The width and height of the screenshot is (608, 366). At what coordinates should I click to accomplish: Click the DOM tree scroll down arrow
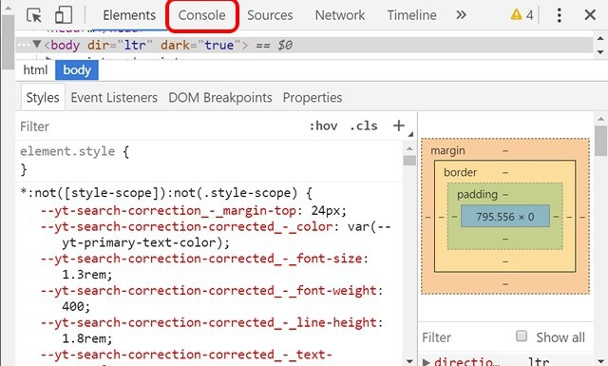(600, 52)
